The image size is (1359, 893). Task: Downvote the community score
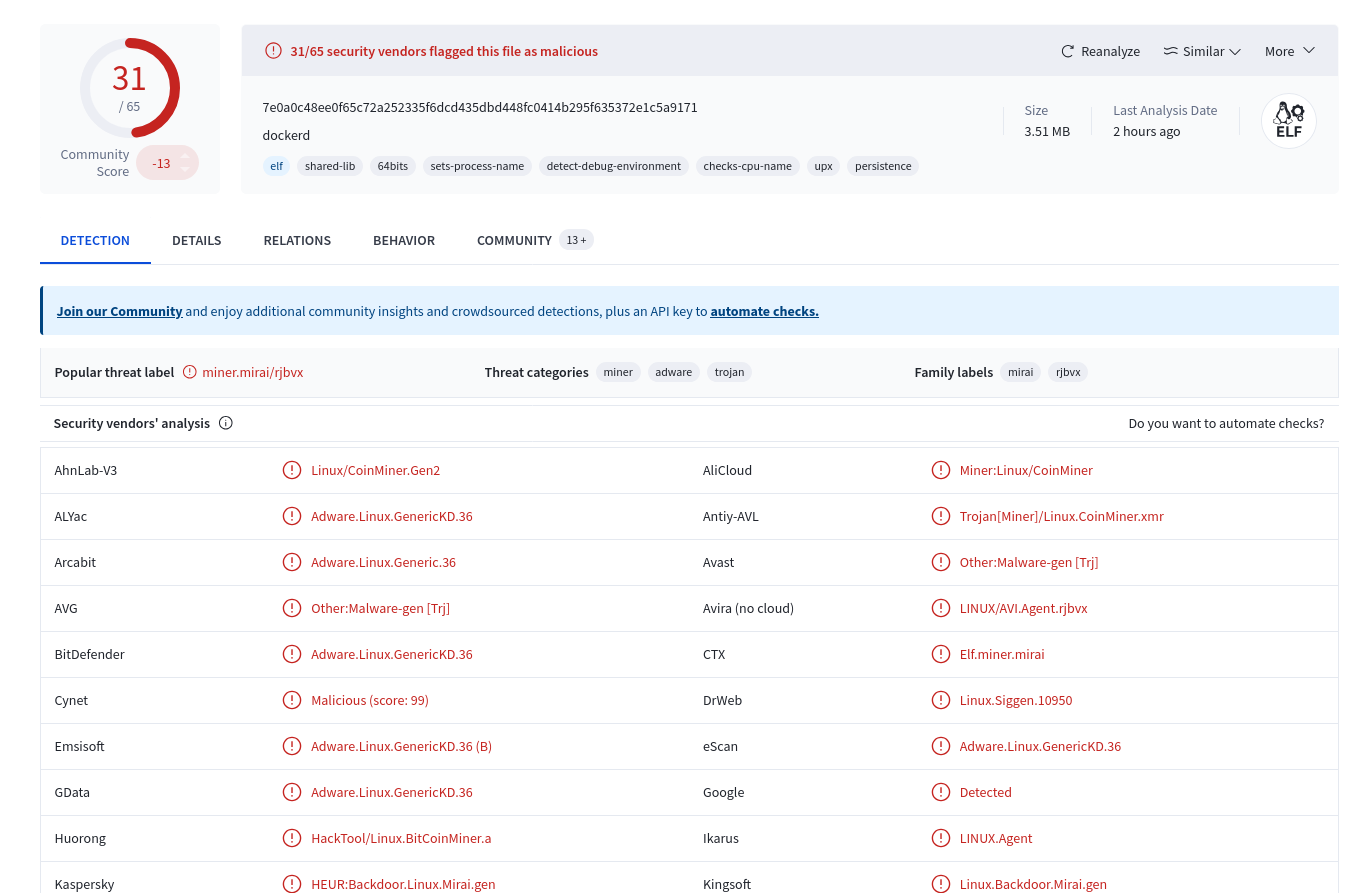pyautogui.click(x=185, y=170)
